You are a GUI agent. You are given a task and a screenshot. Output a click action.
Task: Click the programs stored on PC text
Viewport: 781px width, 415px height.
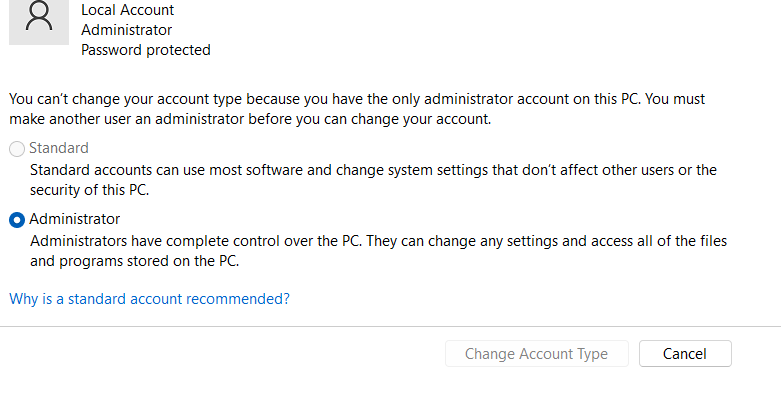point(134,261)
